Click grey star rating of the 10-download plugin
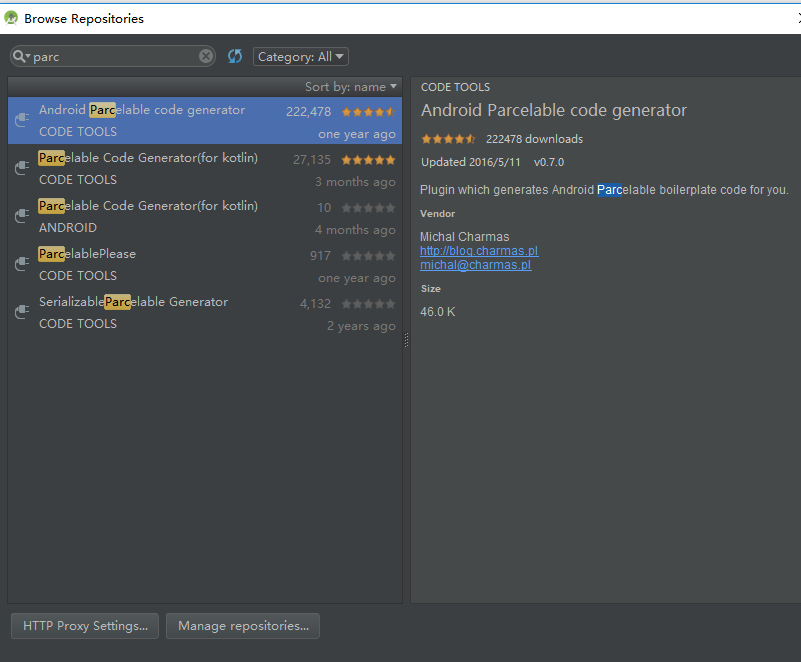This screenshot has width=801, height=662. (x=368, y=208)
